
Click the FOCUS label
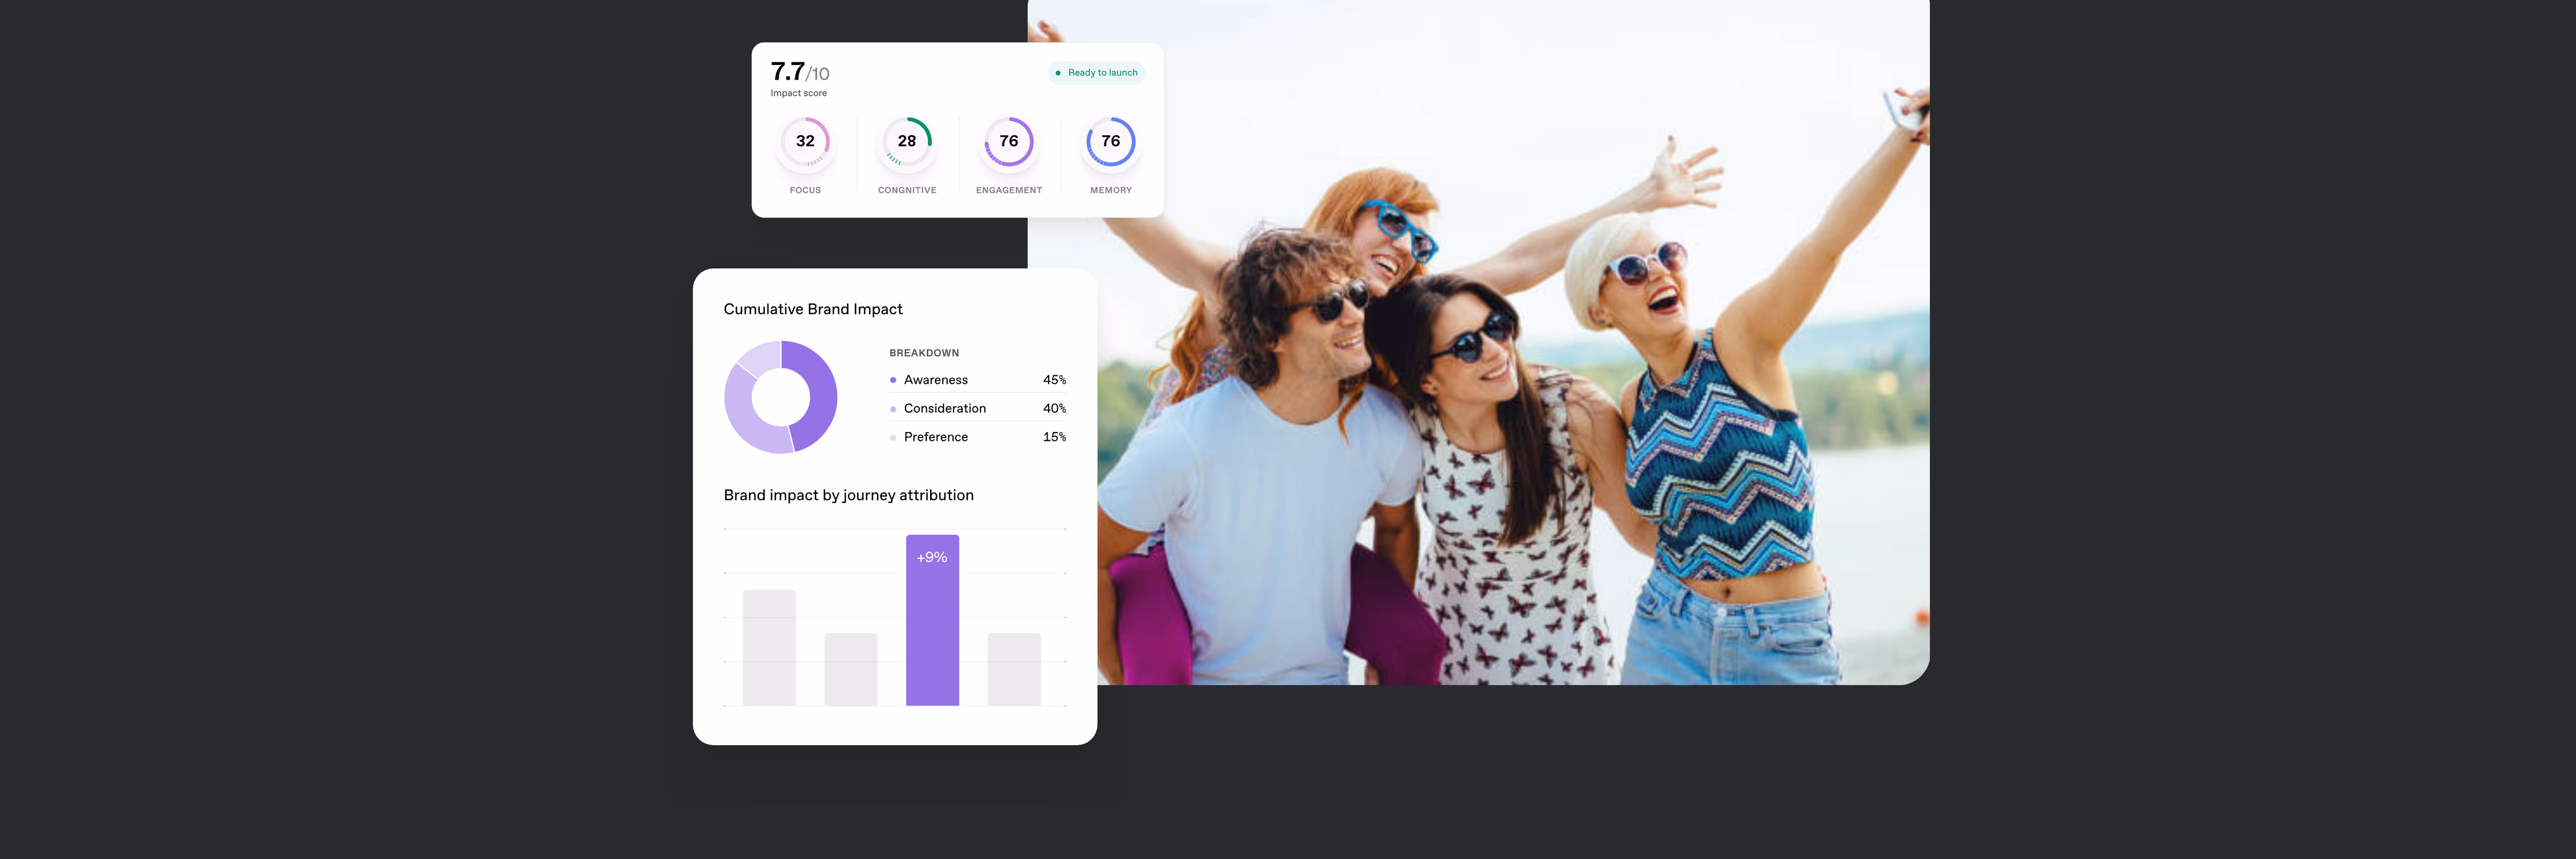805,190
